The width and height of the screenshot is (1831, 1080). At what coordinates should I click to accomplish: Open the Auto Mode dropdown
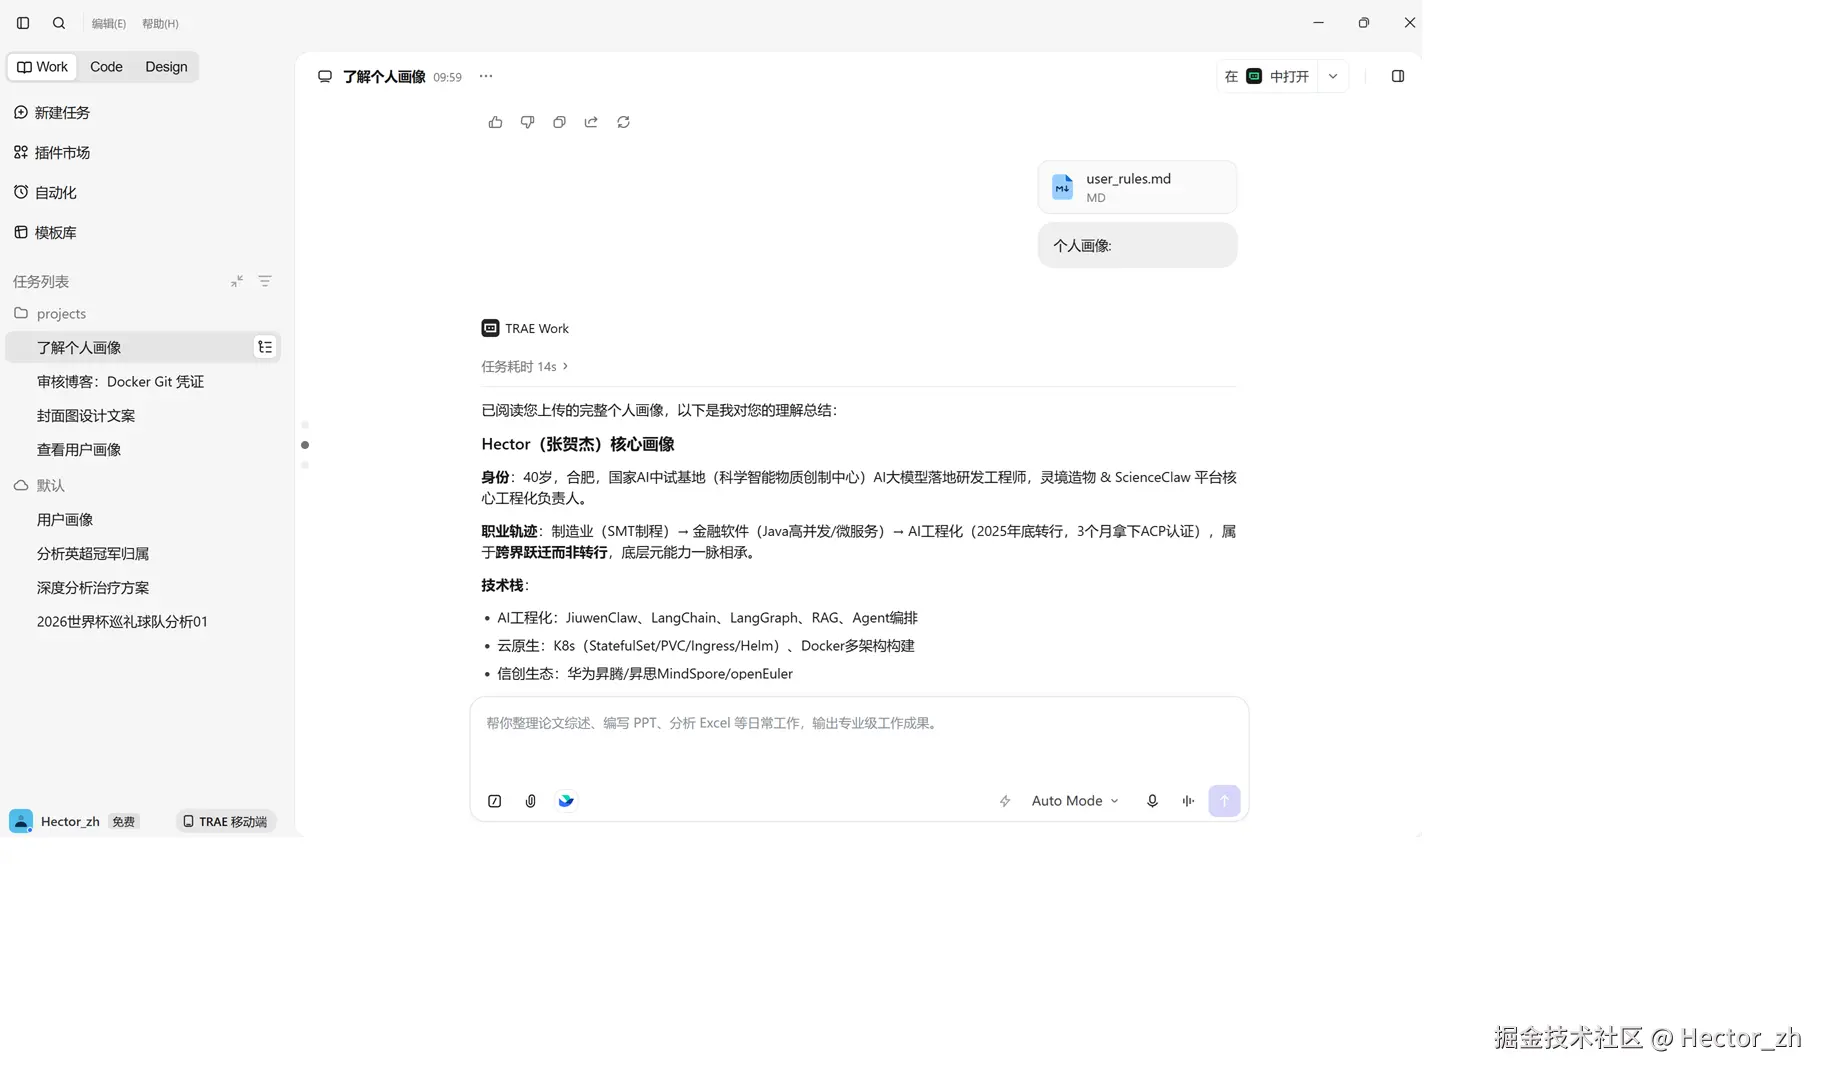(1075, 802)
